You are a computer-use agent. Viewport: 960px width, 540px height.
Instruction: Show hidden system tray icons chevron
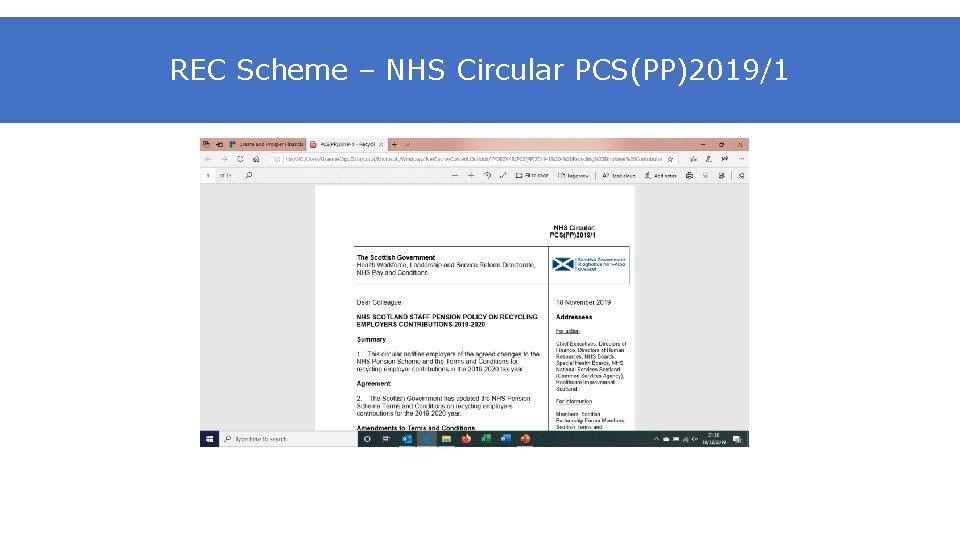656,439
